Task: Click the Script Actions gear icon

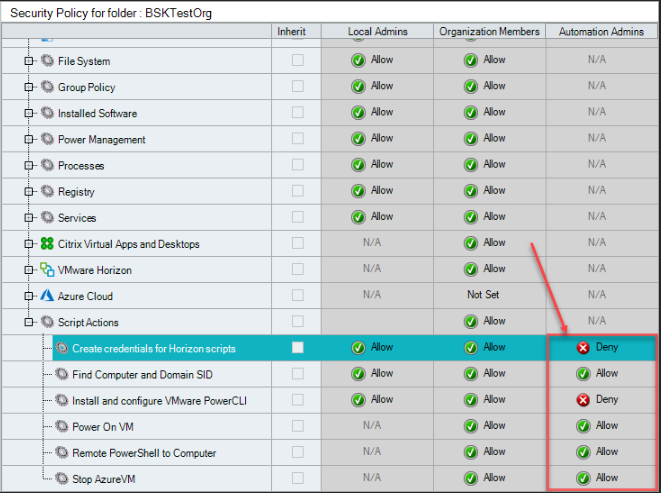Action: [x=47, y=322]
